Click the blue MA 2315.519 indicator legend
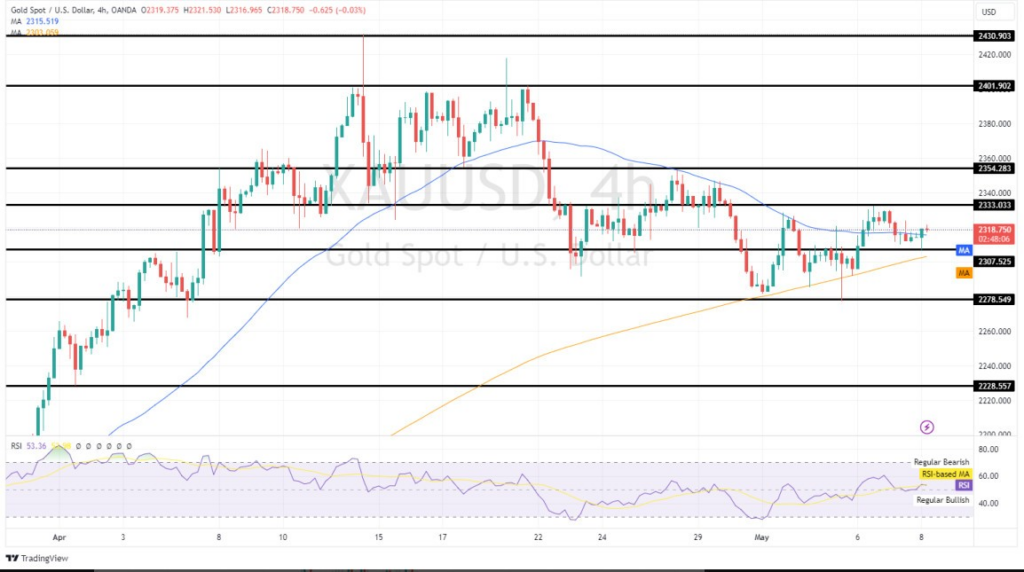The width and height of the screenshot is (1024, 572). coord(34,20)
